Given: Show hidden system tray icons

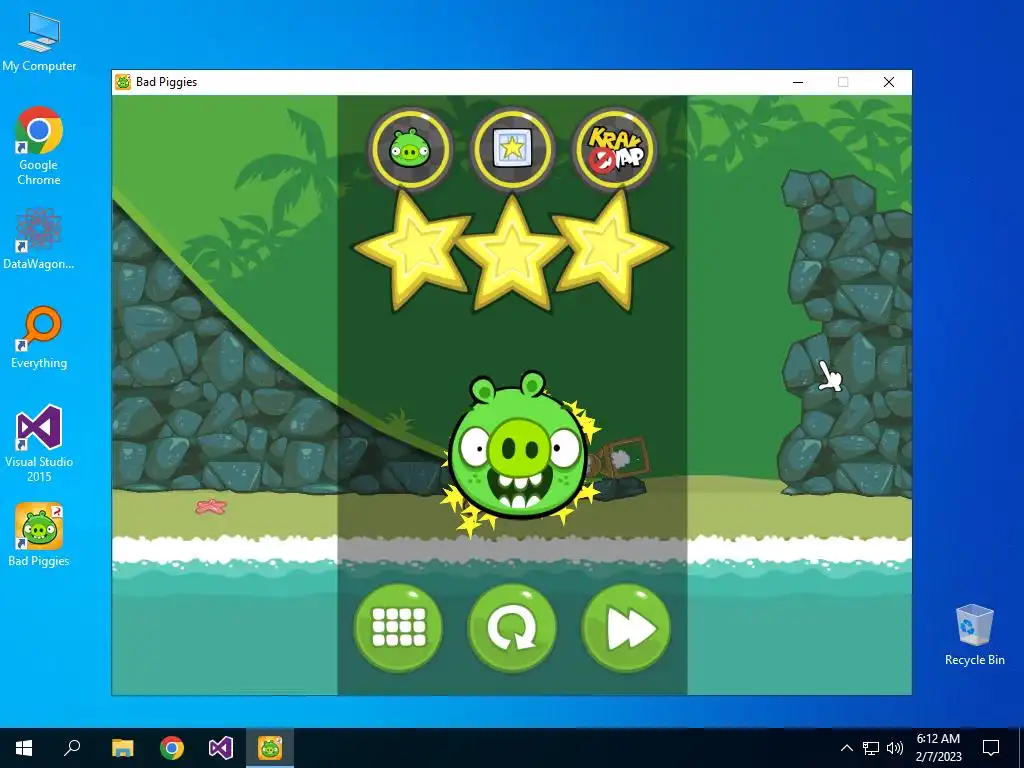Looking at the screenshot, I should [846, 748].
